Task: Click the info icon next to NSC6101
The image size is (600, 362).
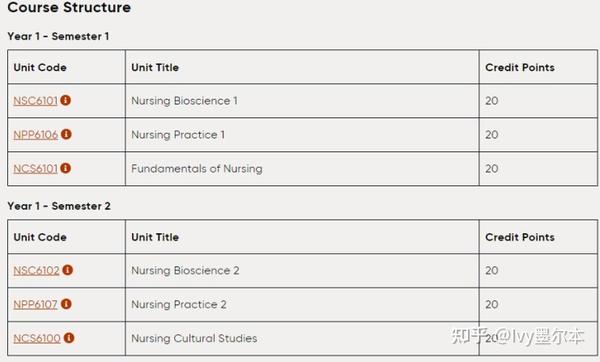Action: click(x=65, y=100)
